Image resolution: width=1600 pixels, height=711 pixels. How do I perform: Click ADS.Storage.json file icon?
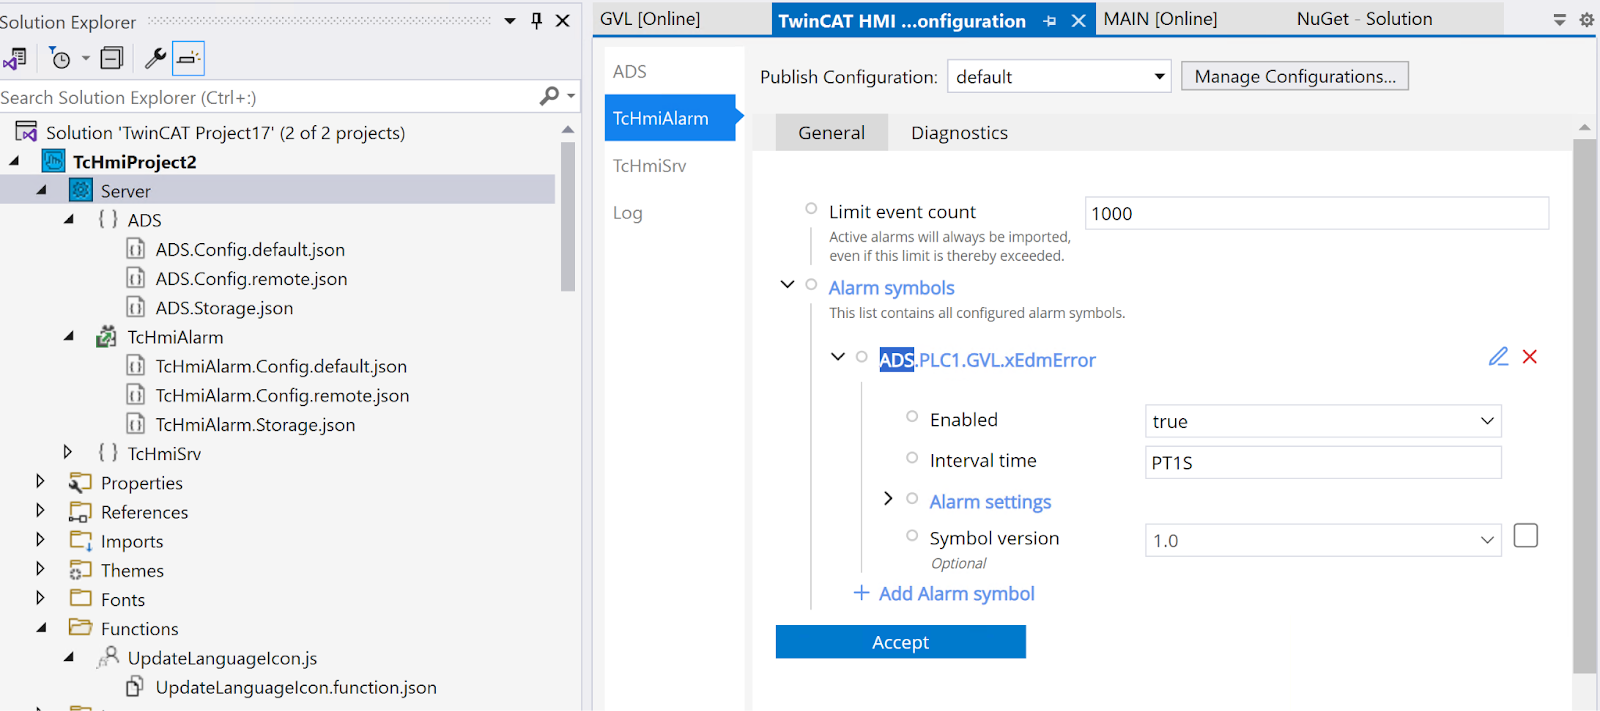(136, 307)
